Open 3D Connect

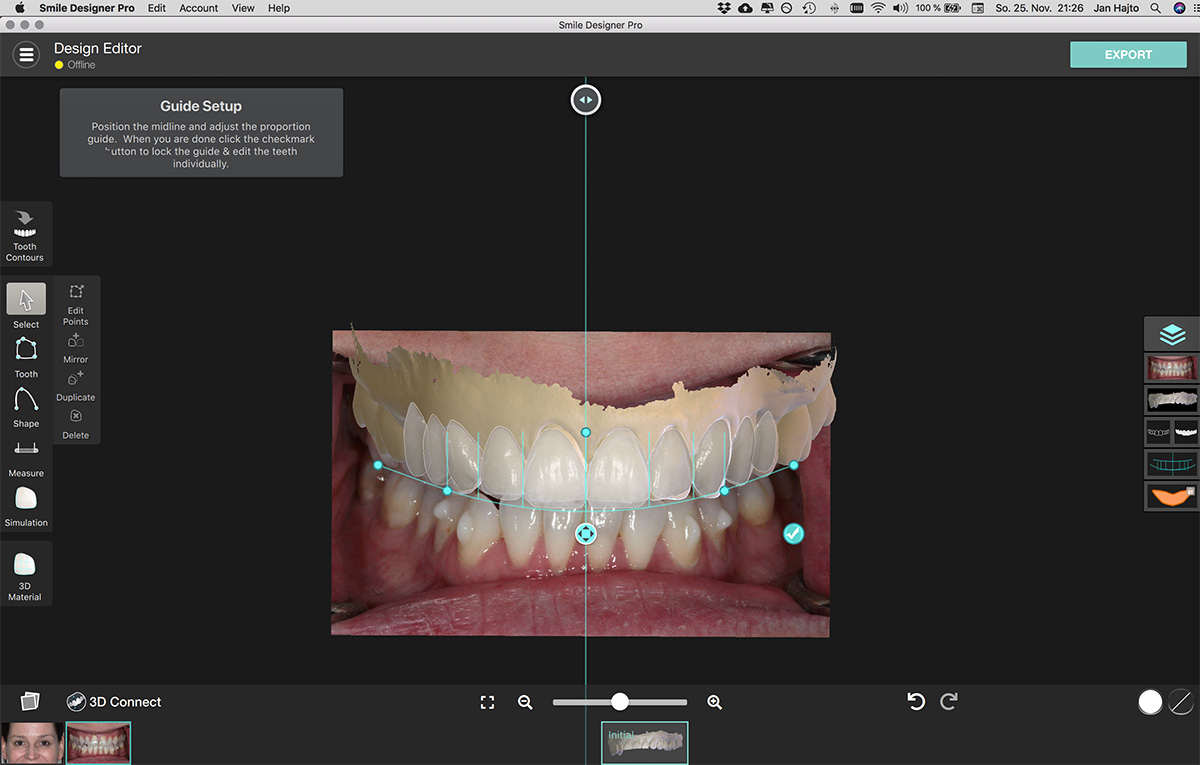[114, 702]
